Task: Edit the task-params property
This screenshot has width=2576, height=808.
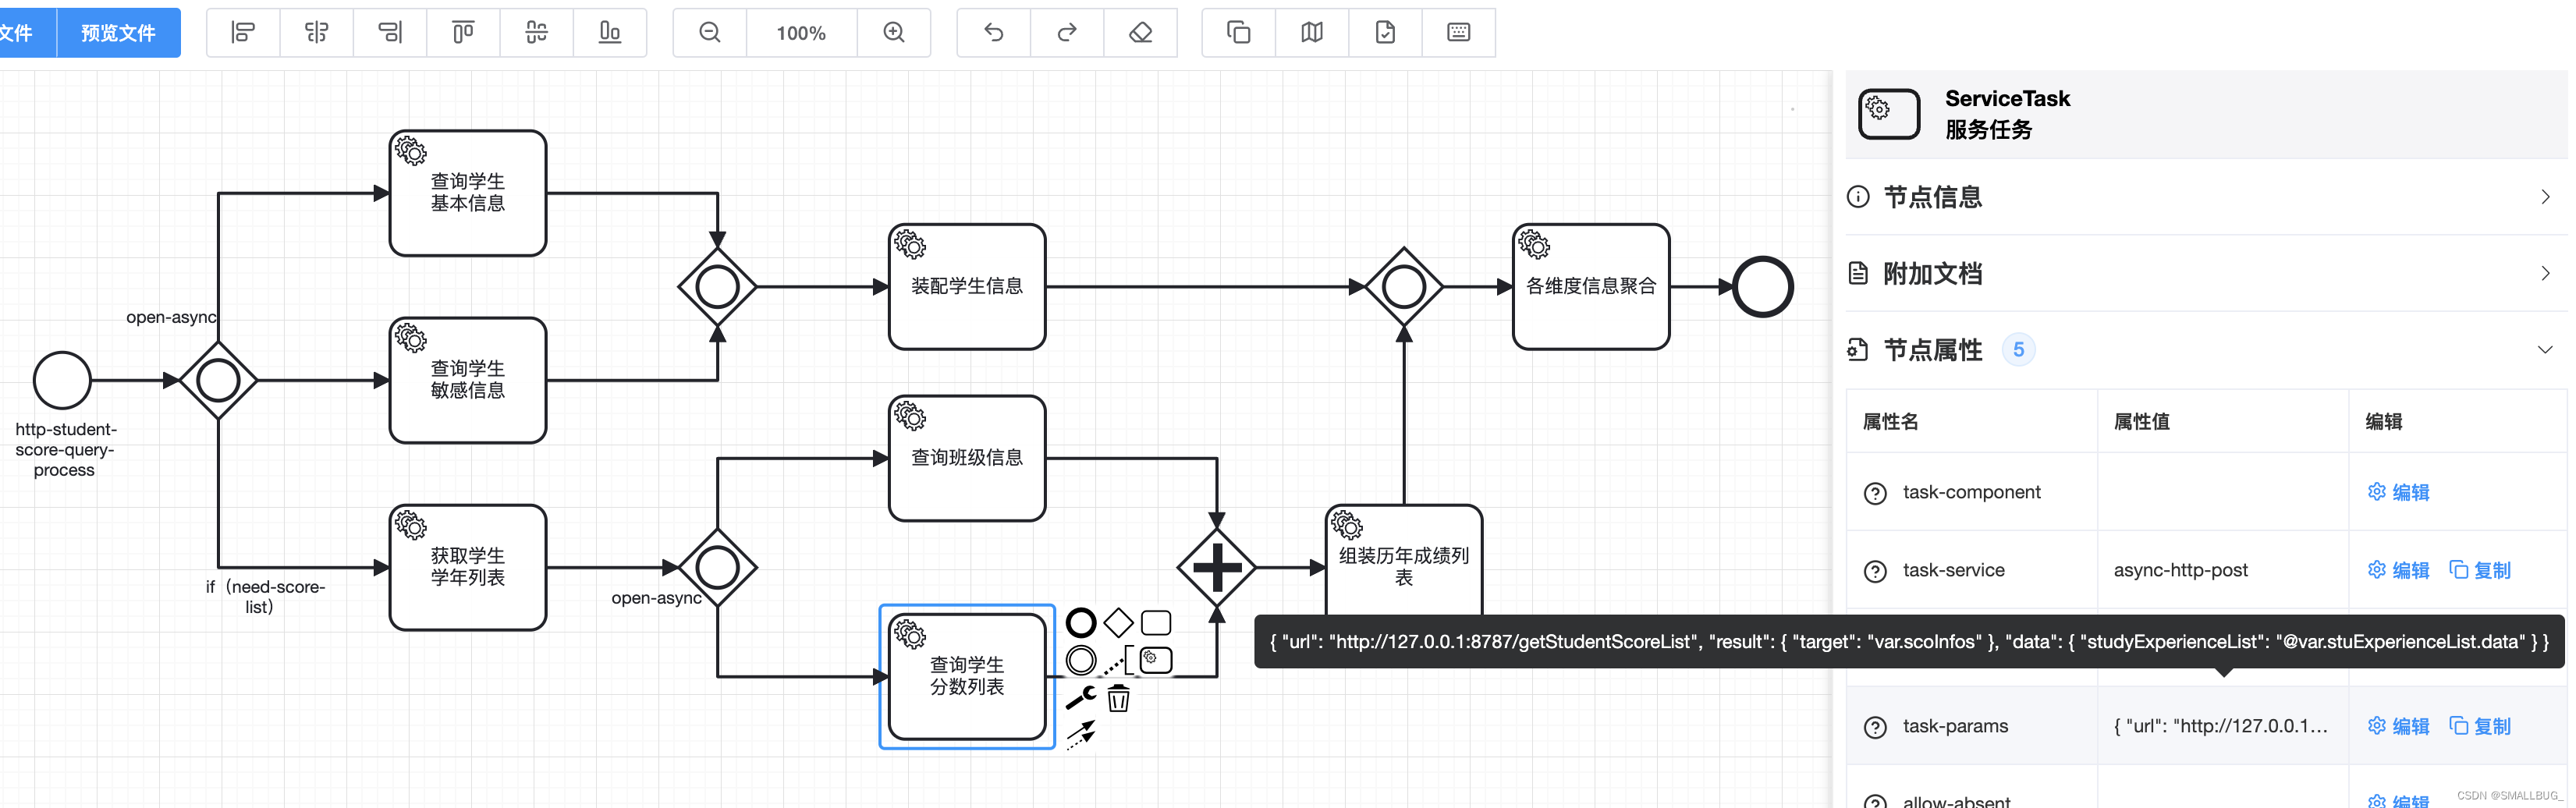Action: pyautogui.click(x=2399, y=726)
